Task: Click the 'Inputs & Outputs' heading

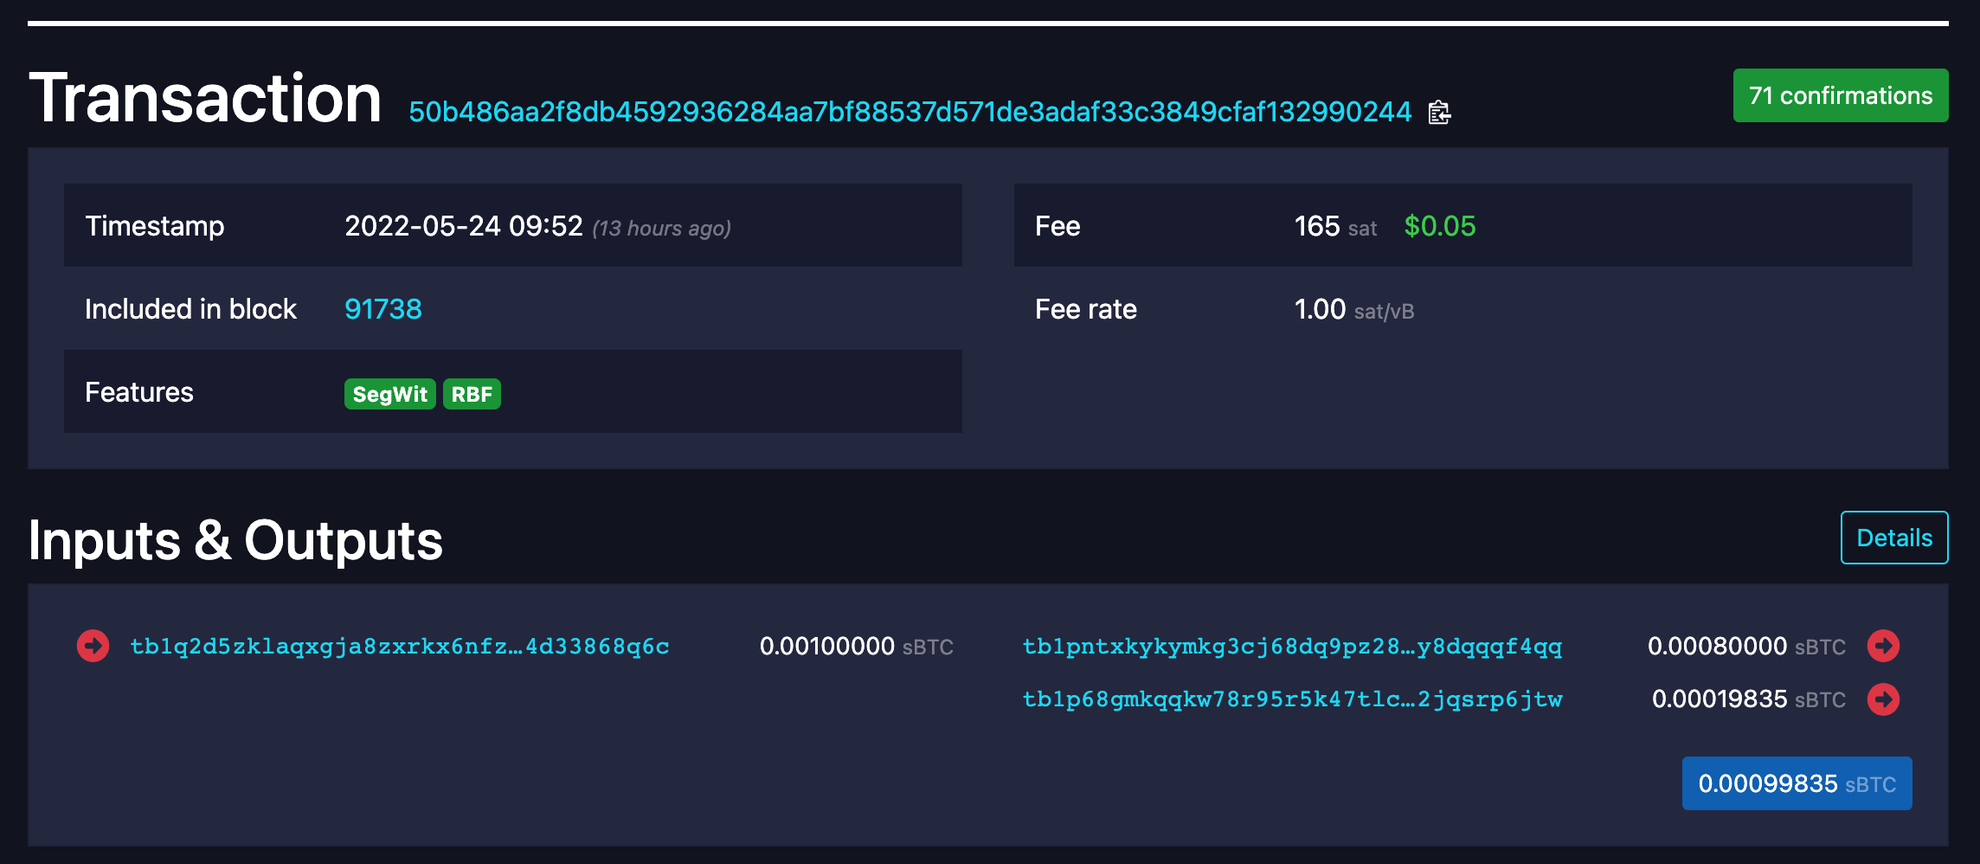Action: [235, 541]
